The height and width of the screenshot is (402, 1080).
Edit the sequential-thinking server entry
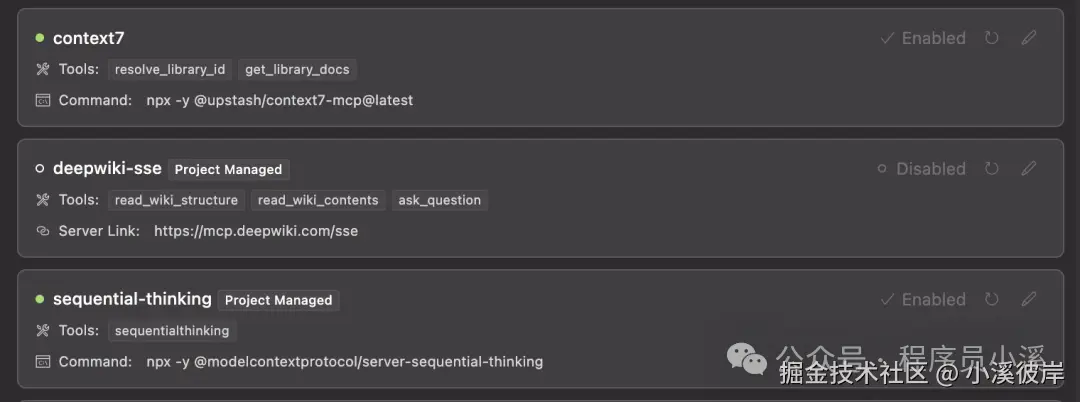pyautogui.click(x=1029, y=299)
